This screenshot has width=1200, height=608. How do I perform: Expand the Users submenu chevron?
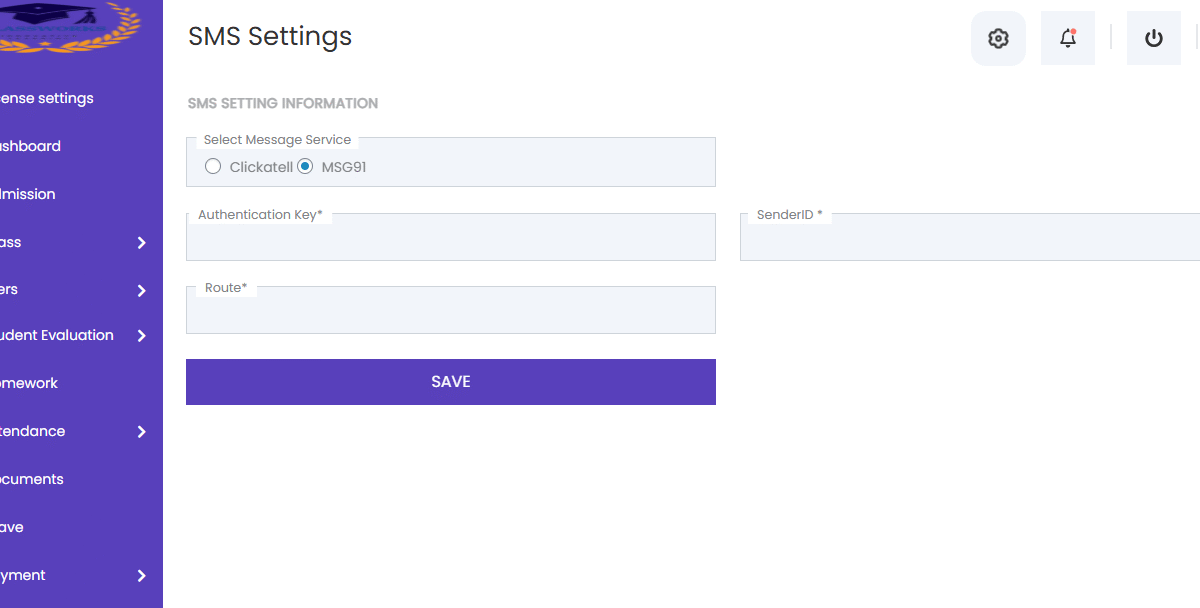[x=141, y=291]
